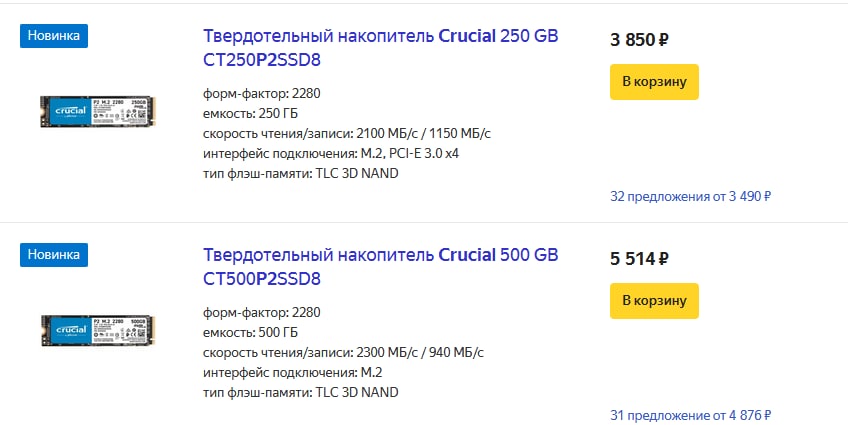Click the 3 850 ₽ price
This screenshot has width=848, height=425.
tap(639, 40)
